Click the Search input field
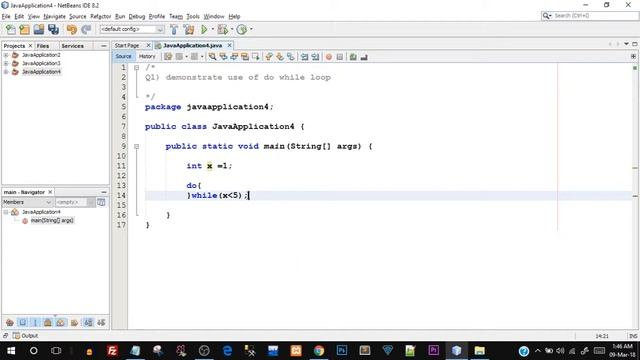Viewport: 640px width, 360px height. pos(590,16)
